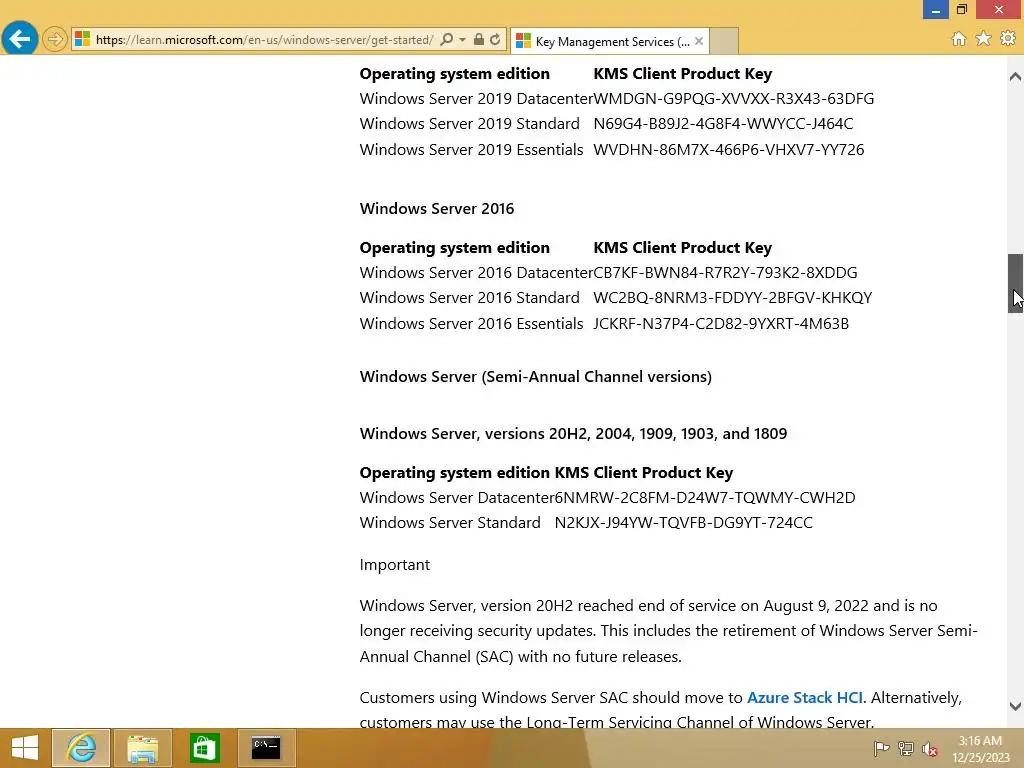Click Windows Server 2016 Datacenter cell
The height and width of the screenshot is (768, 1024).
[x=476, y=272]
